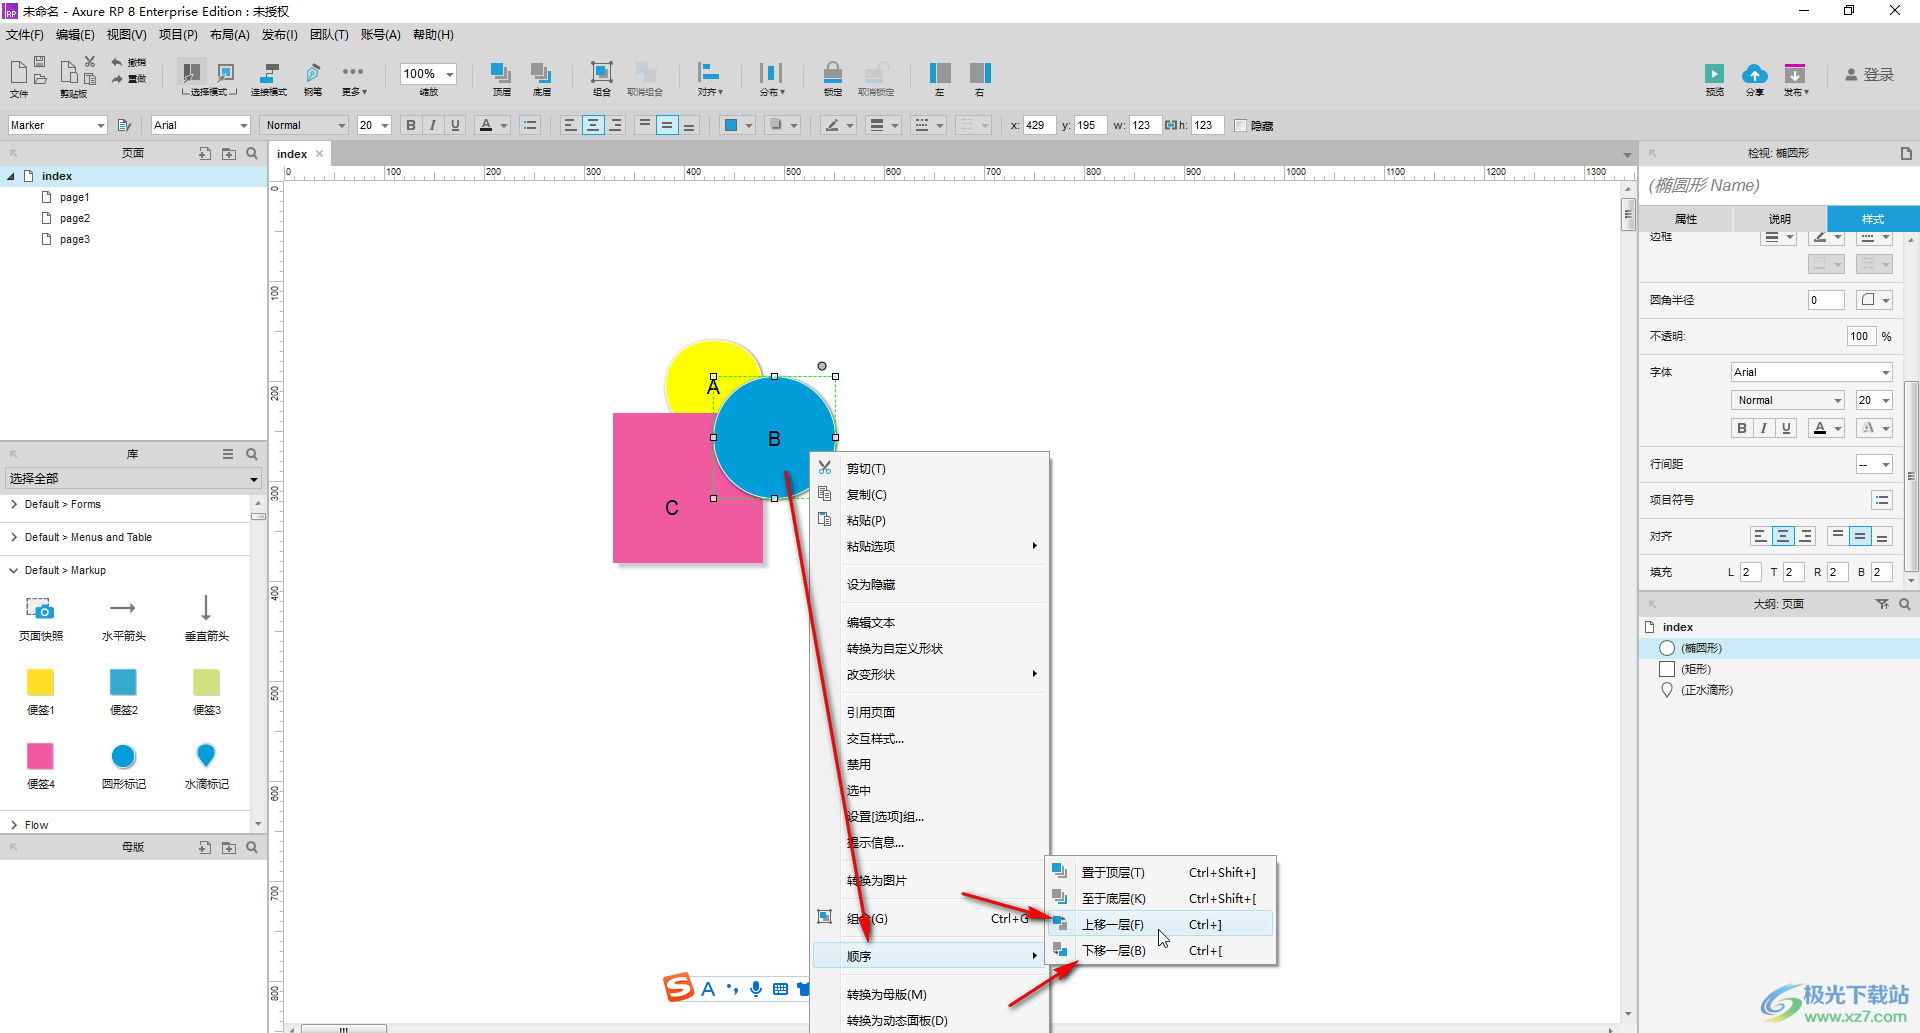Enable the 隐藏 (hidden) checkbox
Viewport: 1920px width, 1033px height.
(1241, 126)
